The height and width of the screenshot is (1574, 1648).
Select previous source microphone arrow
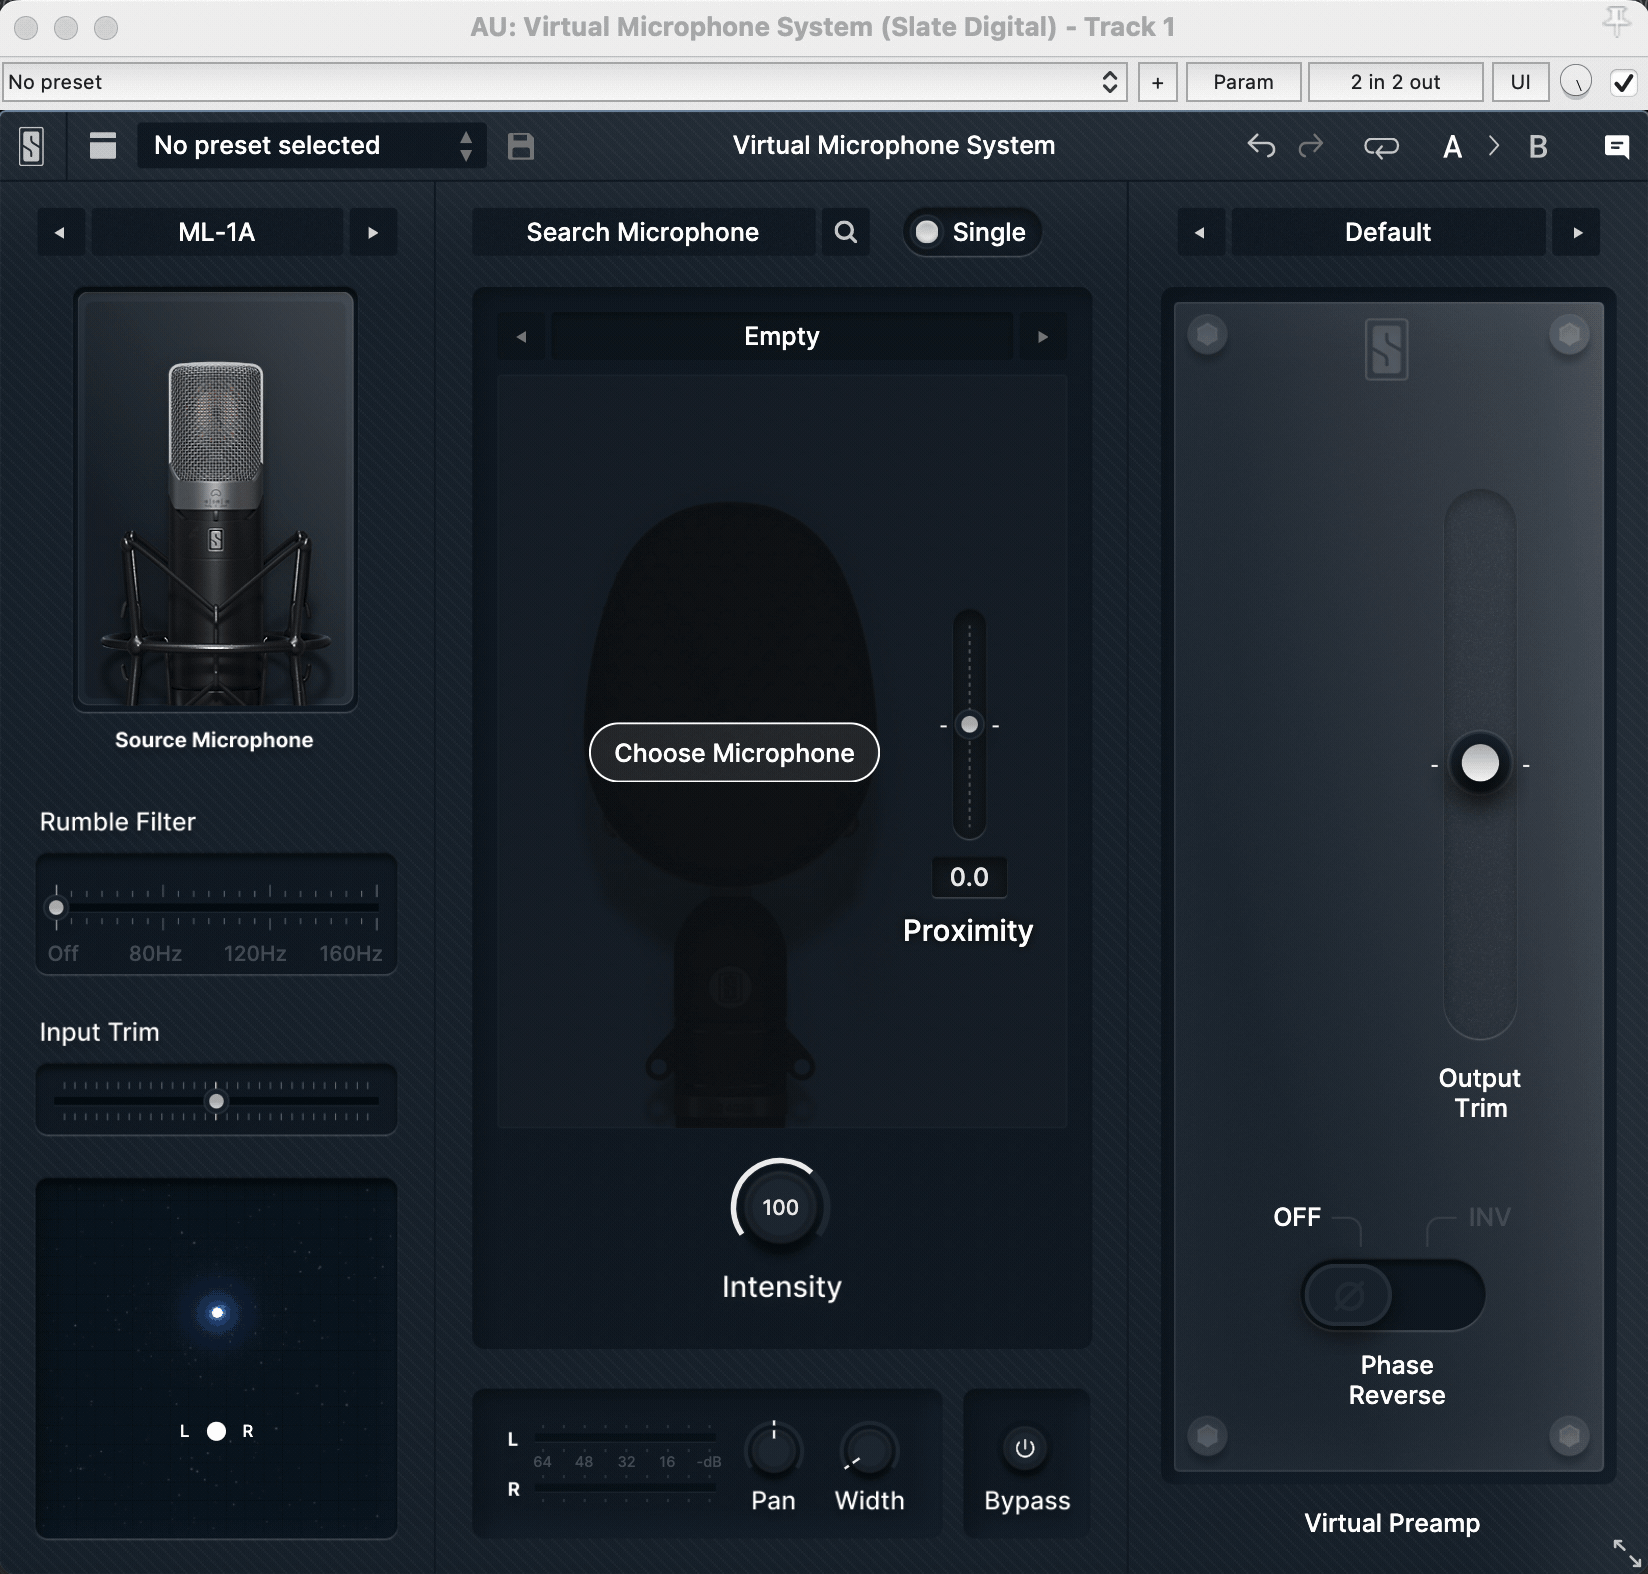[60, 232]
